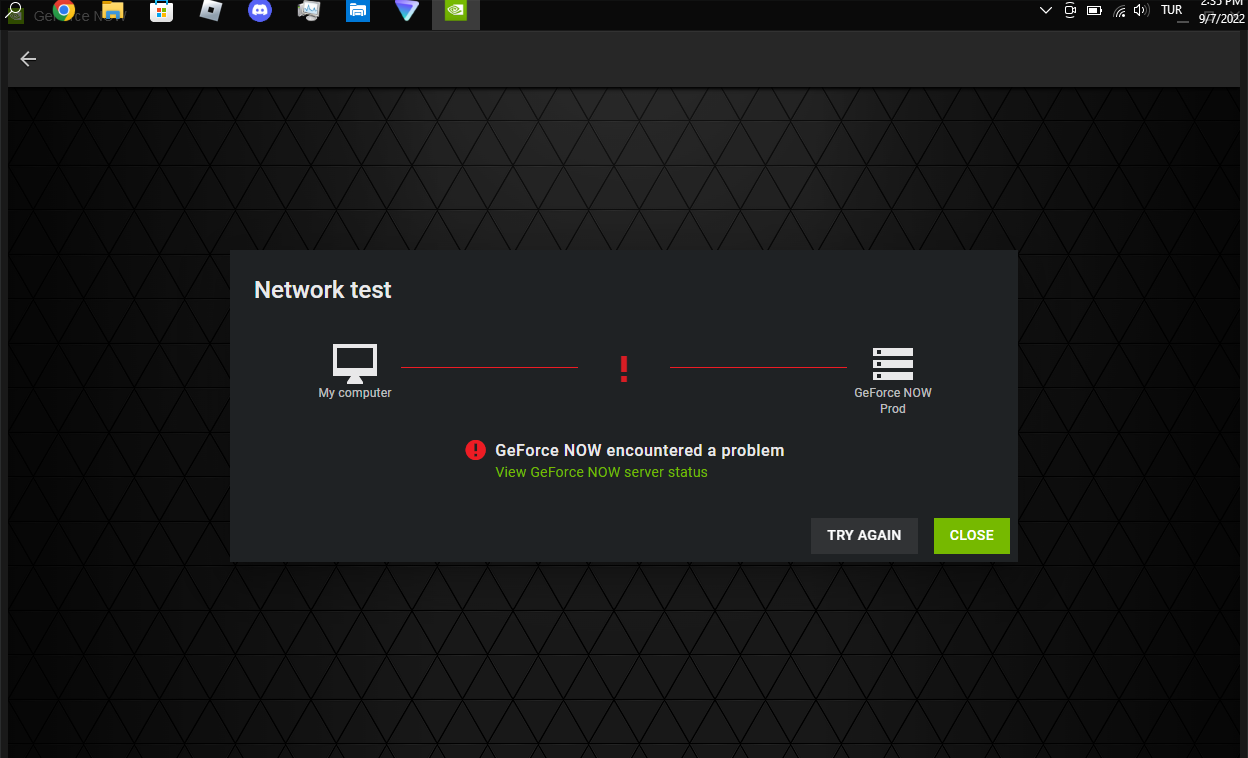Open View GeForce NOW server status link
The width and height of the screenshot is (1248, 758).
pos(601,472)
